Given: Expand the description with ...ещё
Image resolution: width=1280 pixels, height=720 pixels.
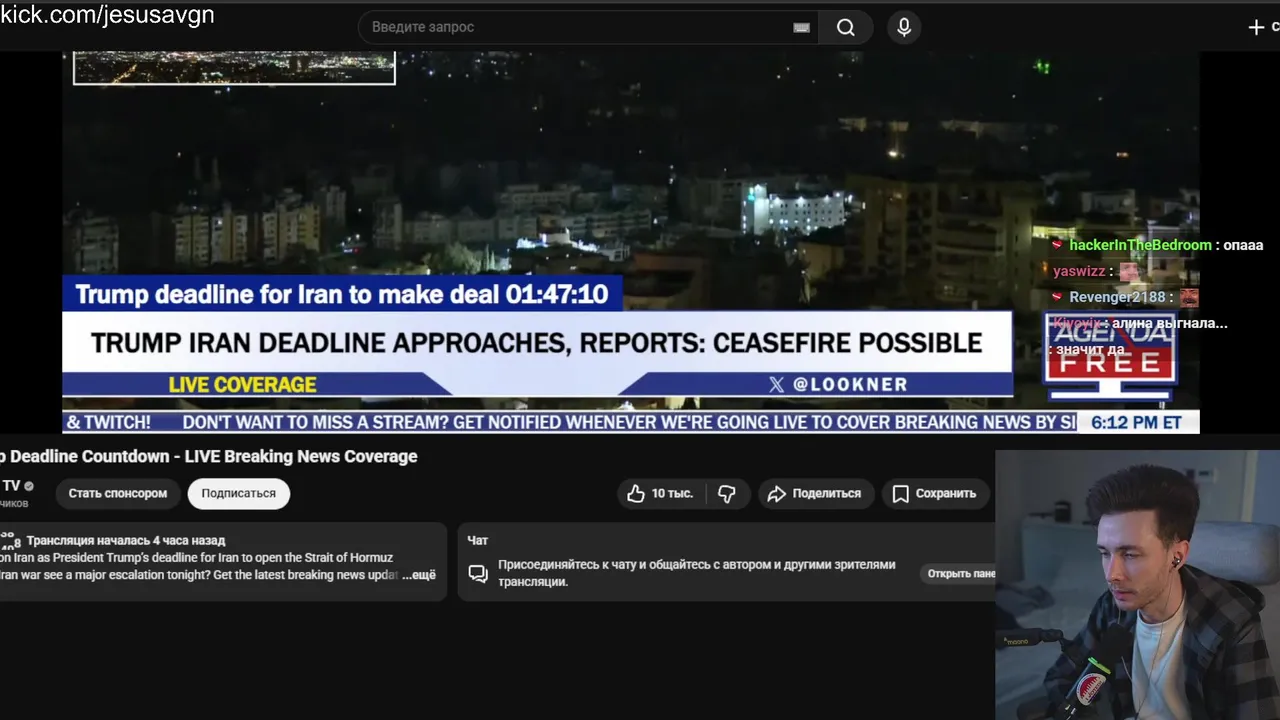Looking at the screenshot, I should (x=419, y=575).
